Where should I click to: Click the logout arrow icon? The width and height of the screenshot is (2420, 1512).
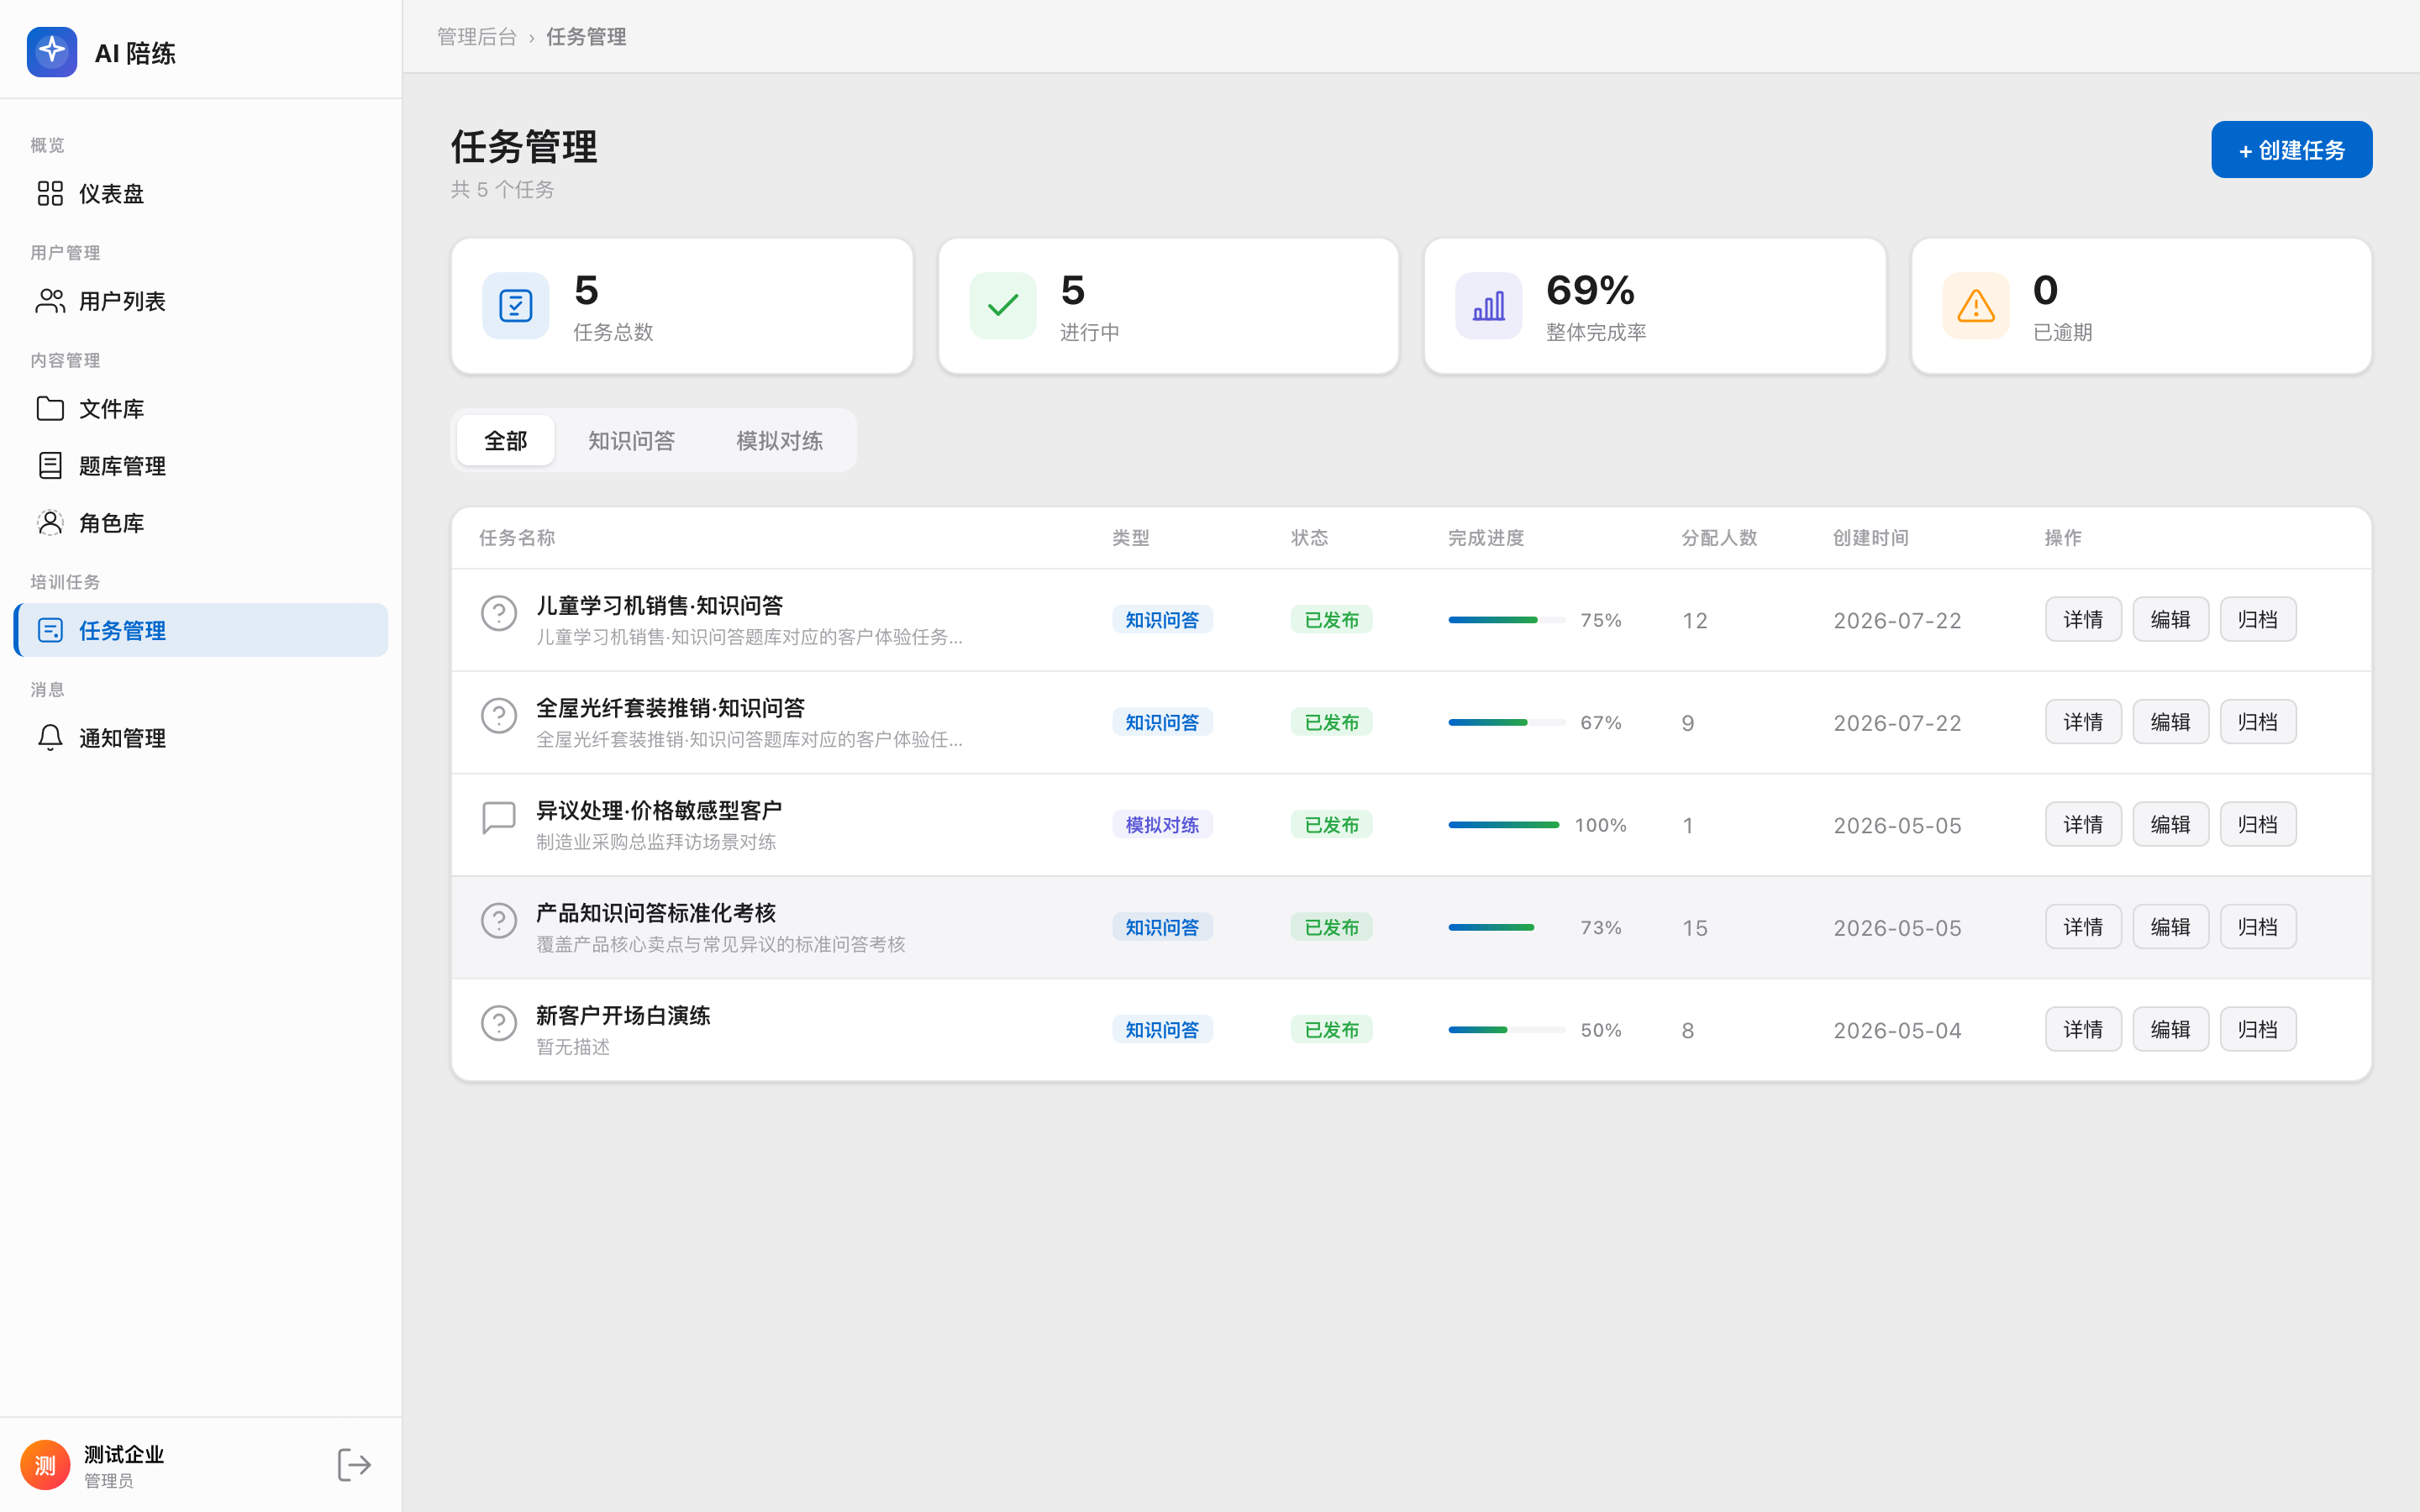(x=354, y=1465)
